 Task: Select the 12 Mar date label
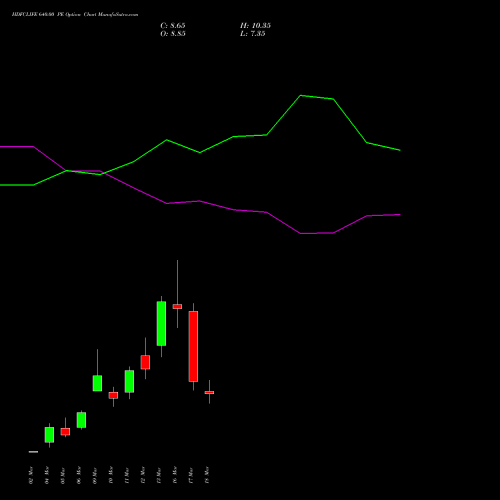143,475
